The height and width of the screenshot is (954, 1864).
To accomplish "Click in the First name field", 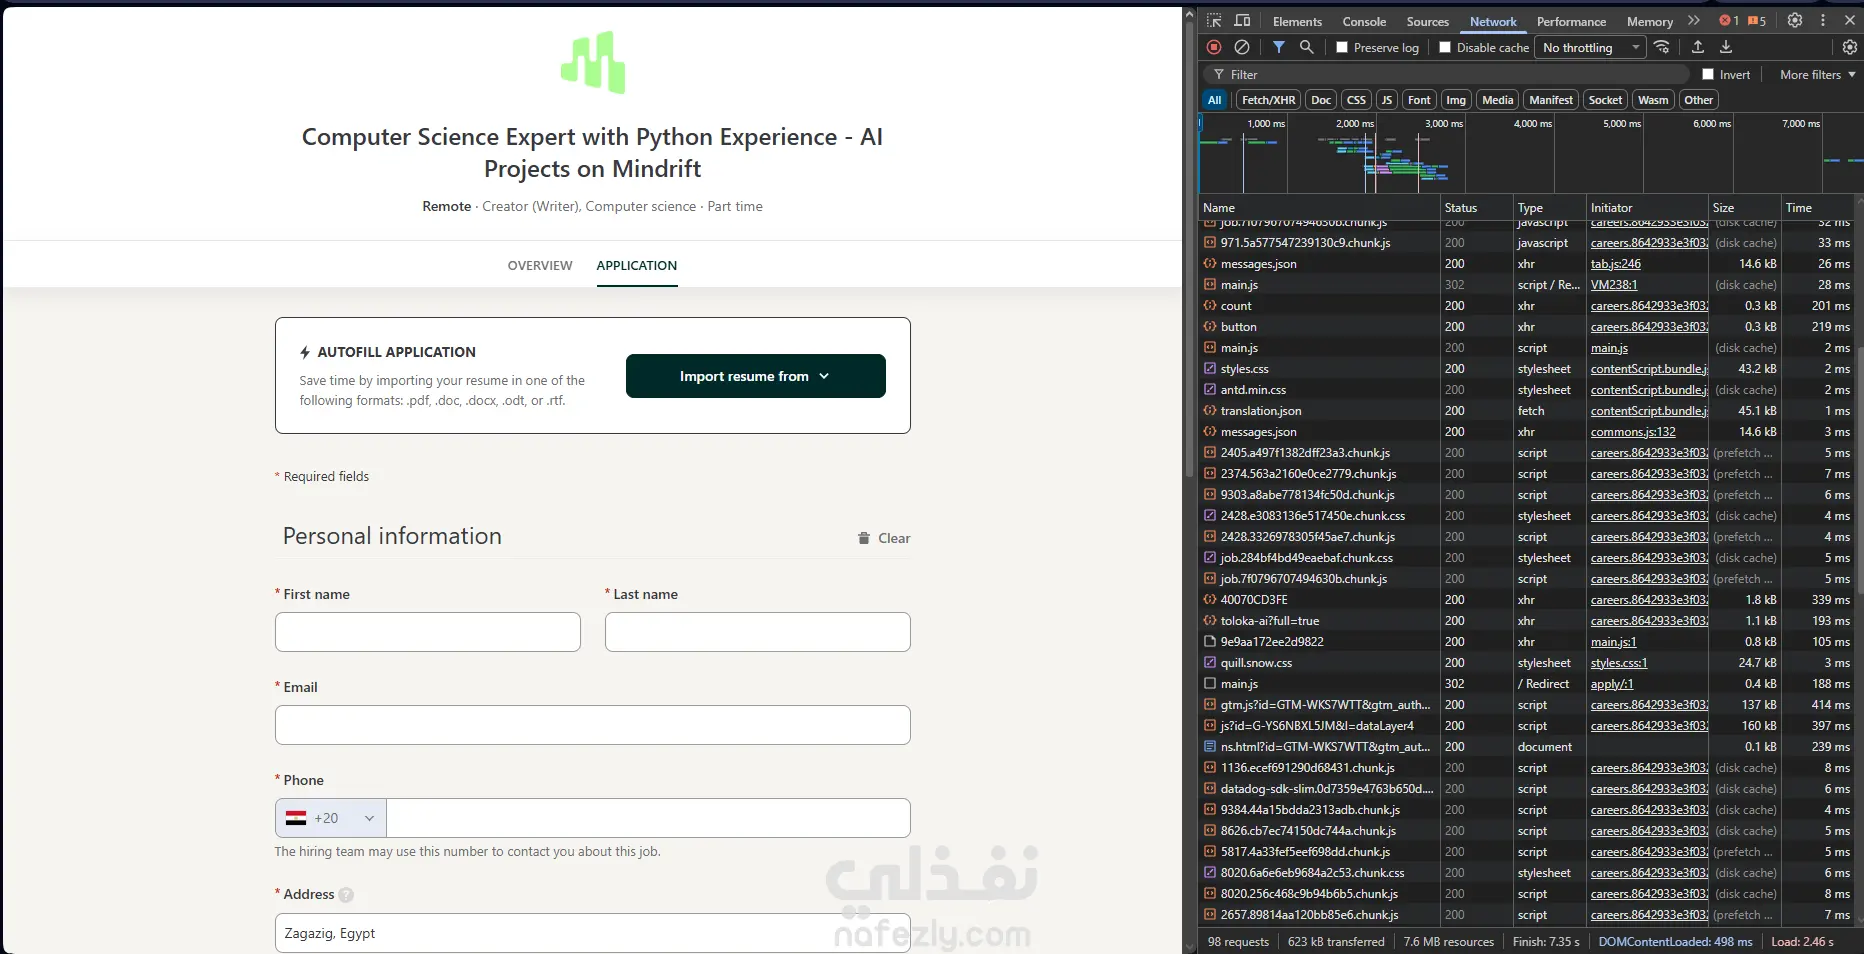I will tap(428, 632).
